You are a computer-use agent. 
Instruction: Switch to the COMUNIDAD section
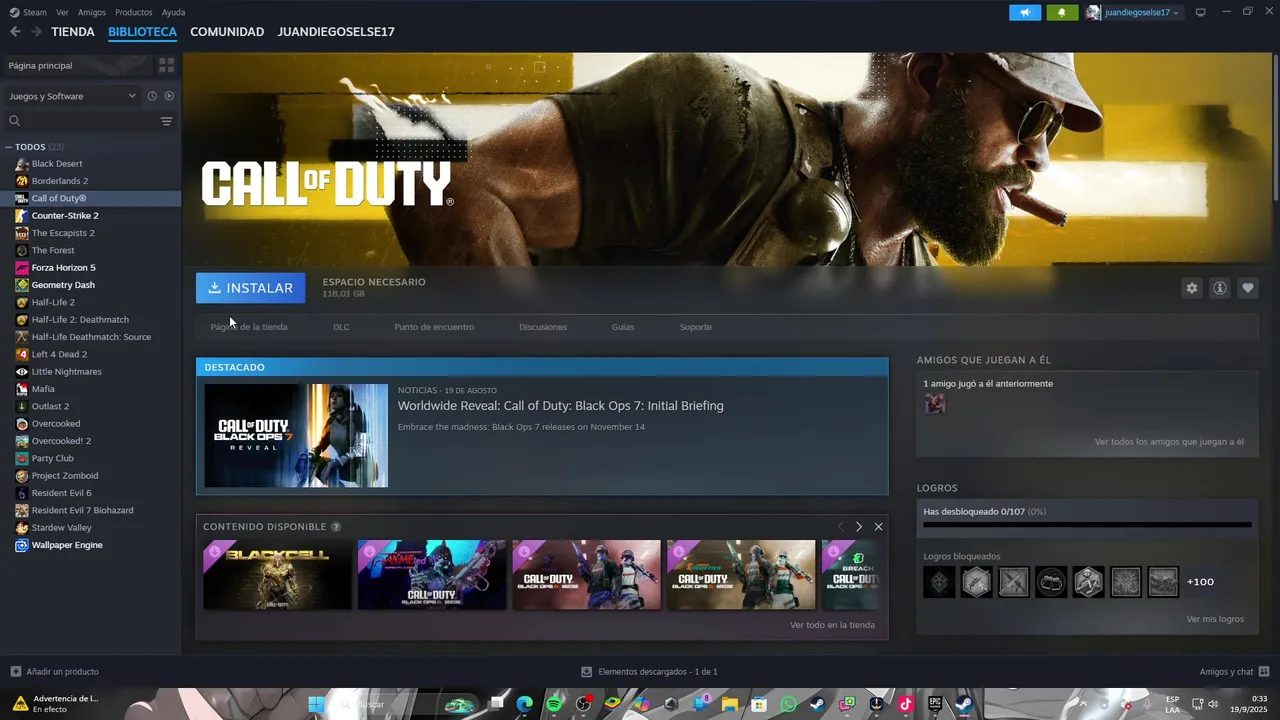227,32
